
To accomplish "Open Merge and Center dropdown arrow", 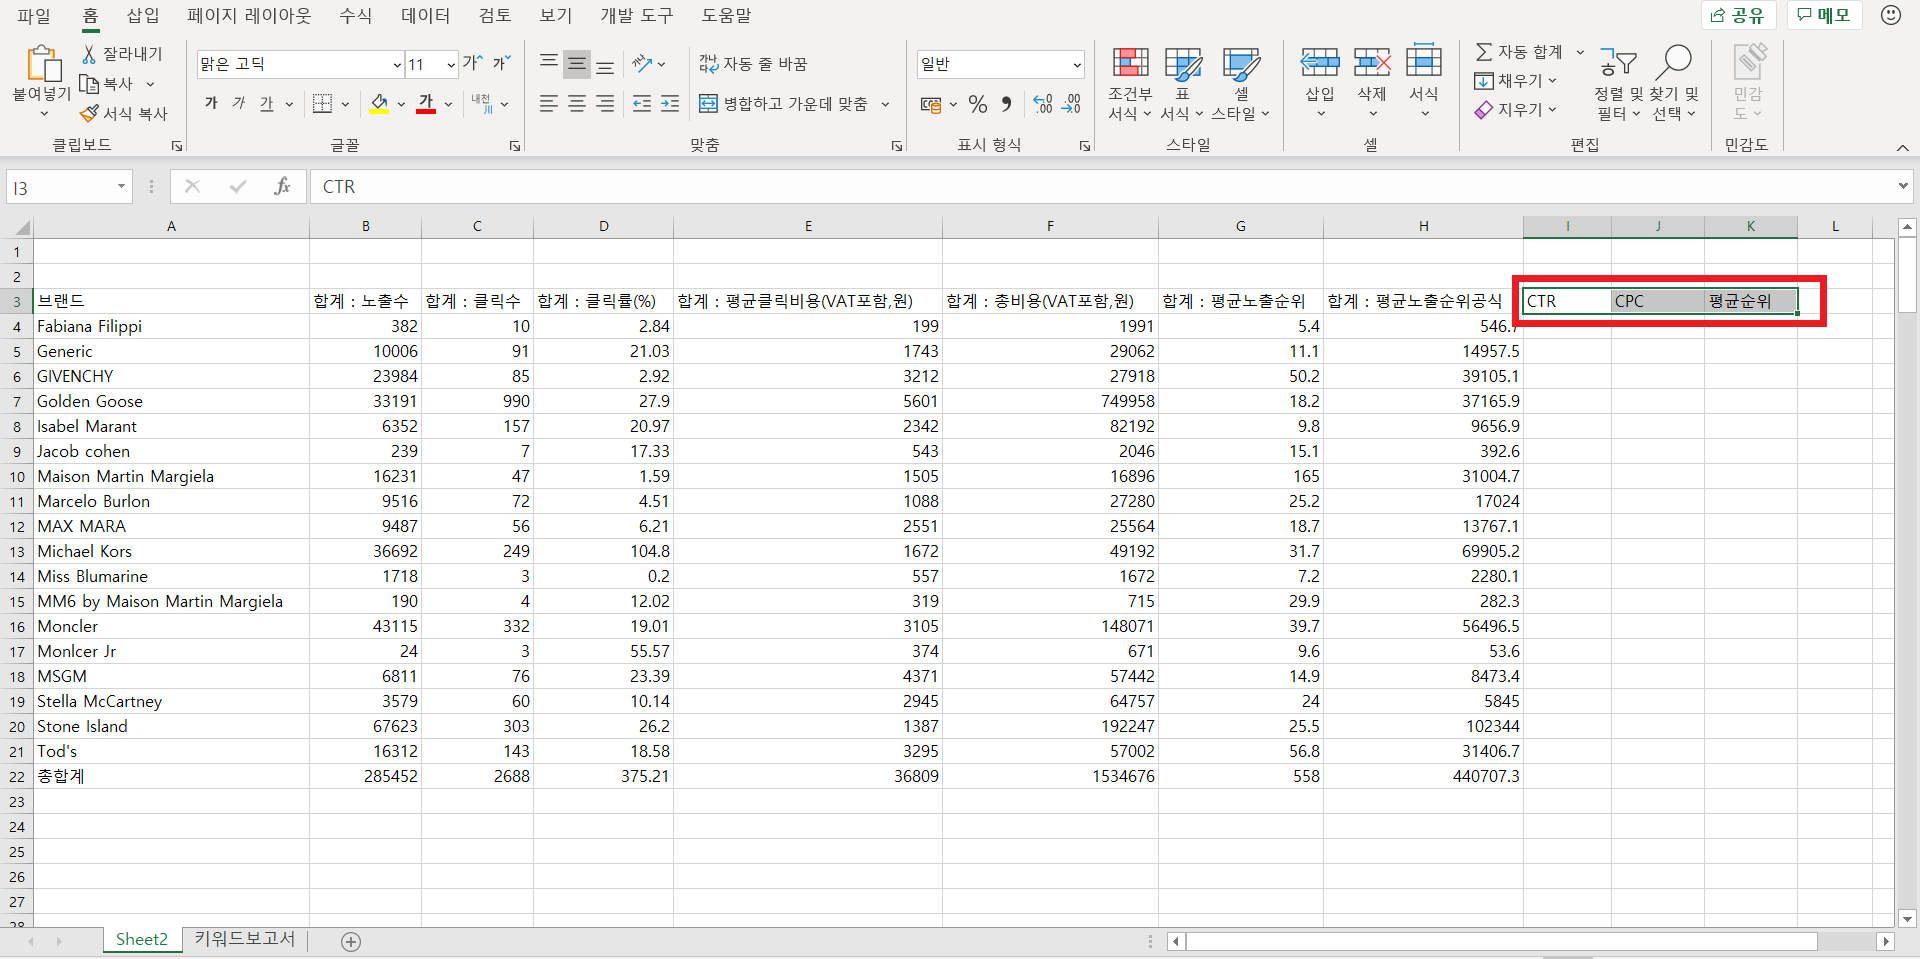I will tap(886, 104).
